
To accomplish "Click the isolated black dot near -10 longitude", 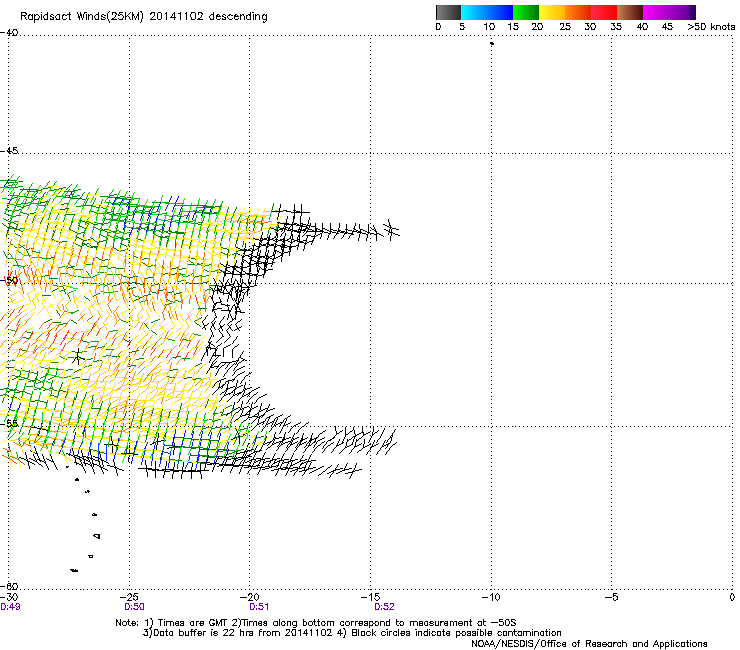I will tap(492, 44).
